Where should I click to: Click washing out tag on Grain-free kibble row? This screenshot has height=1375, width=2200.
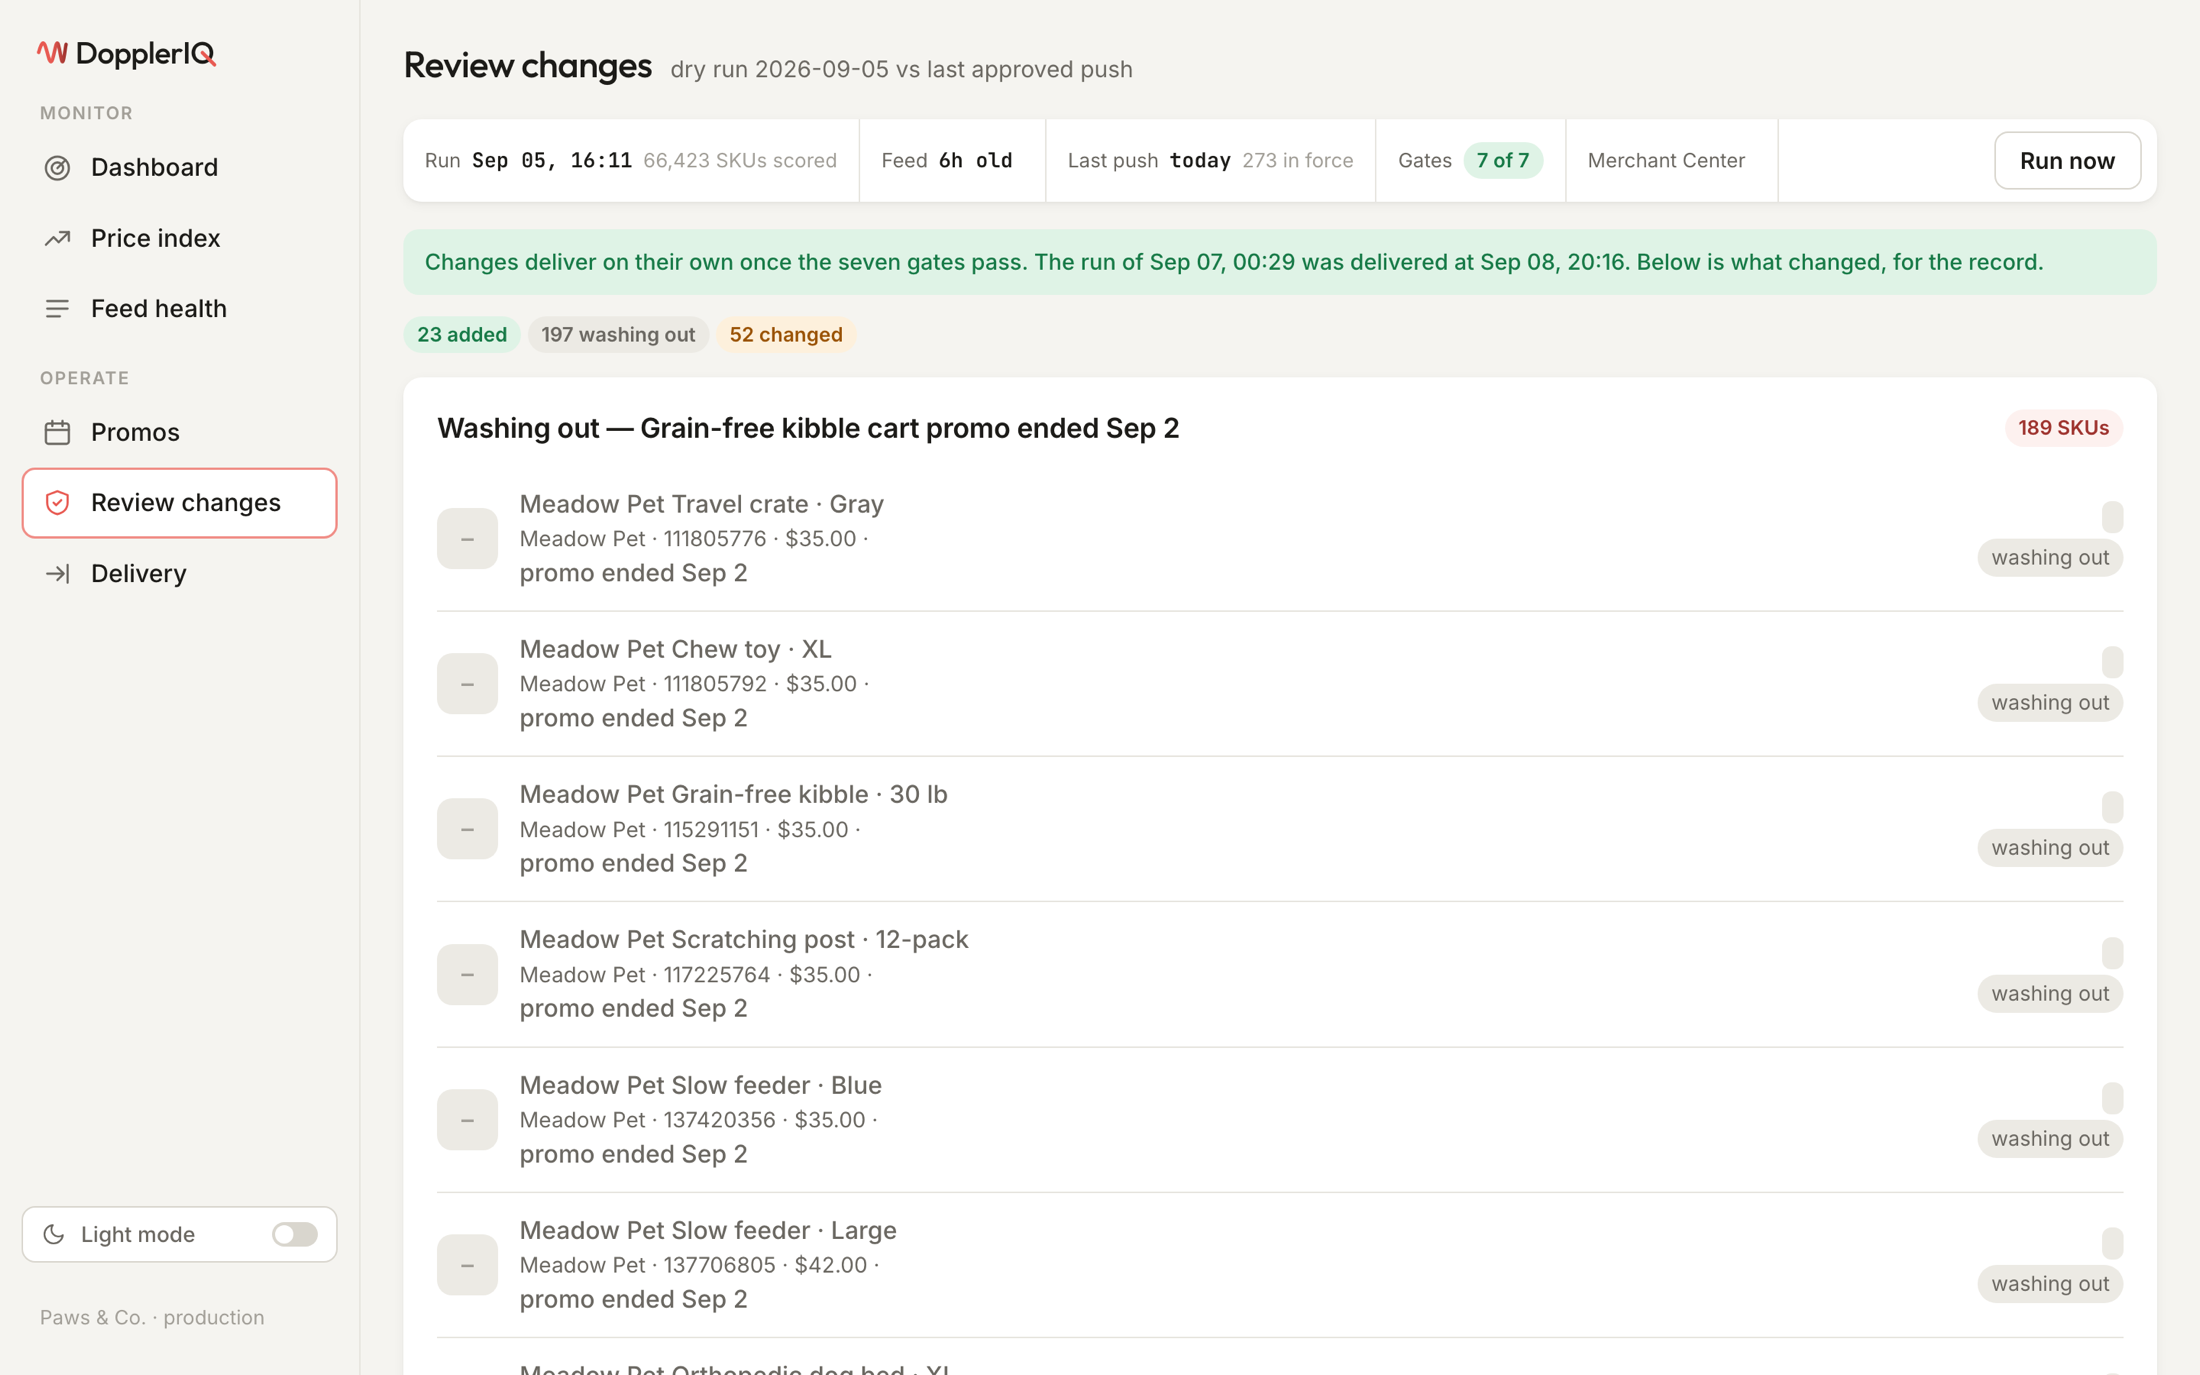(2050, 847)
